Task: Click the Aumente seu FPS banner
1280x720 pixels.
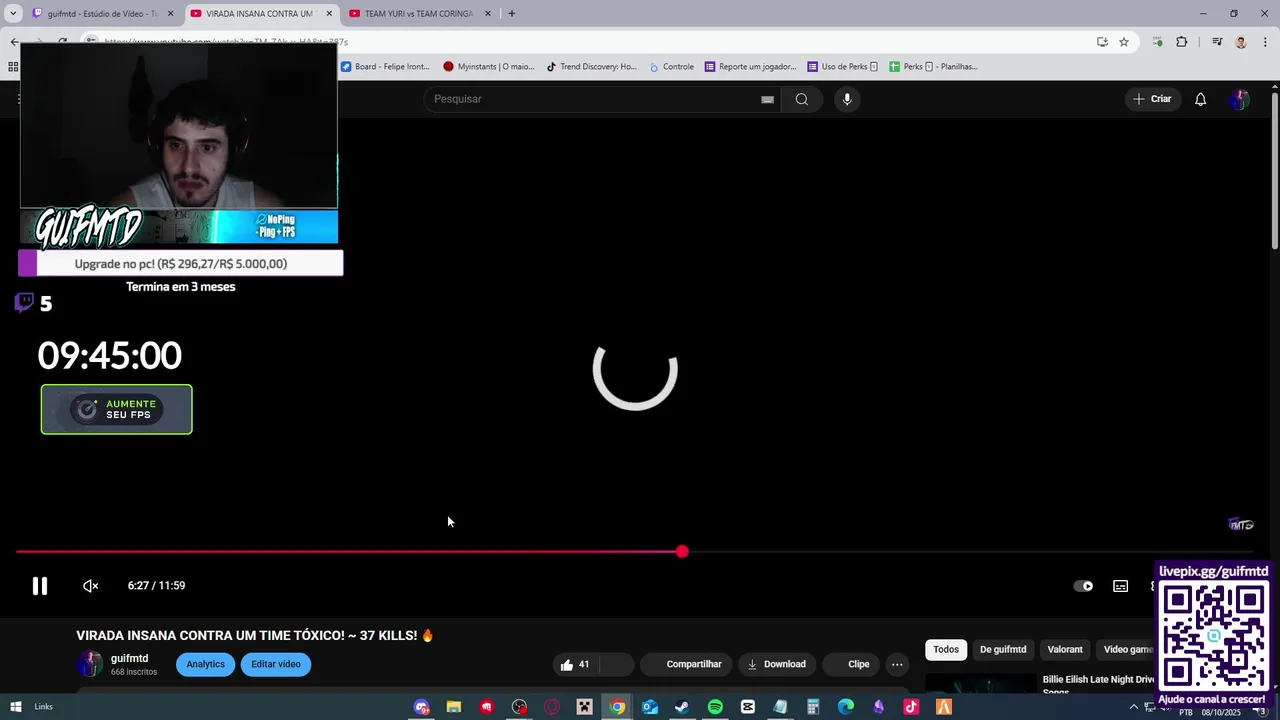Action: 116,410
